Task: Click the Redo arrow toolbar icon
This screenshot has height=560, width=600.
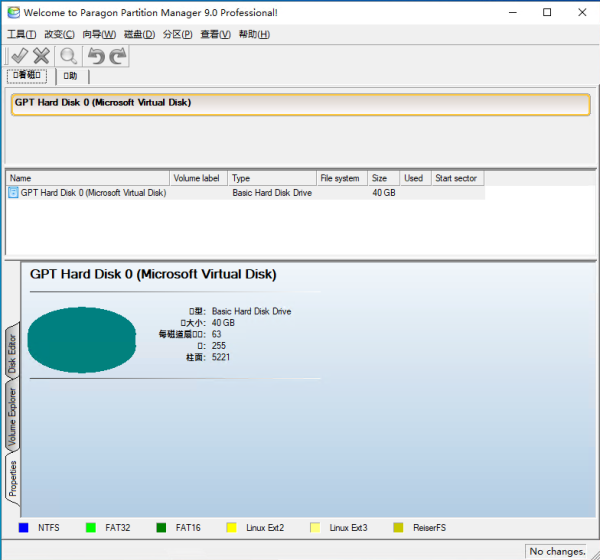Action: tap(118, 56)
